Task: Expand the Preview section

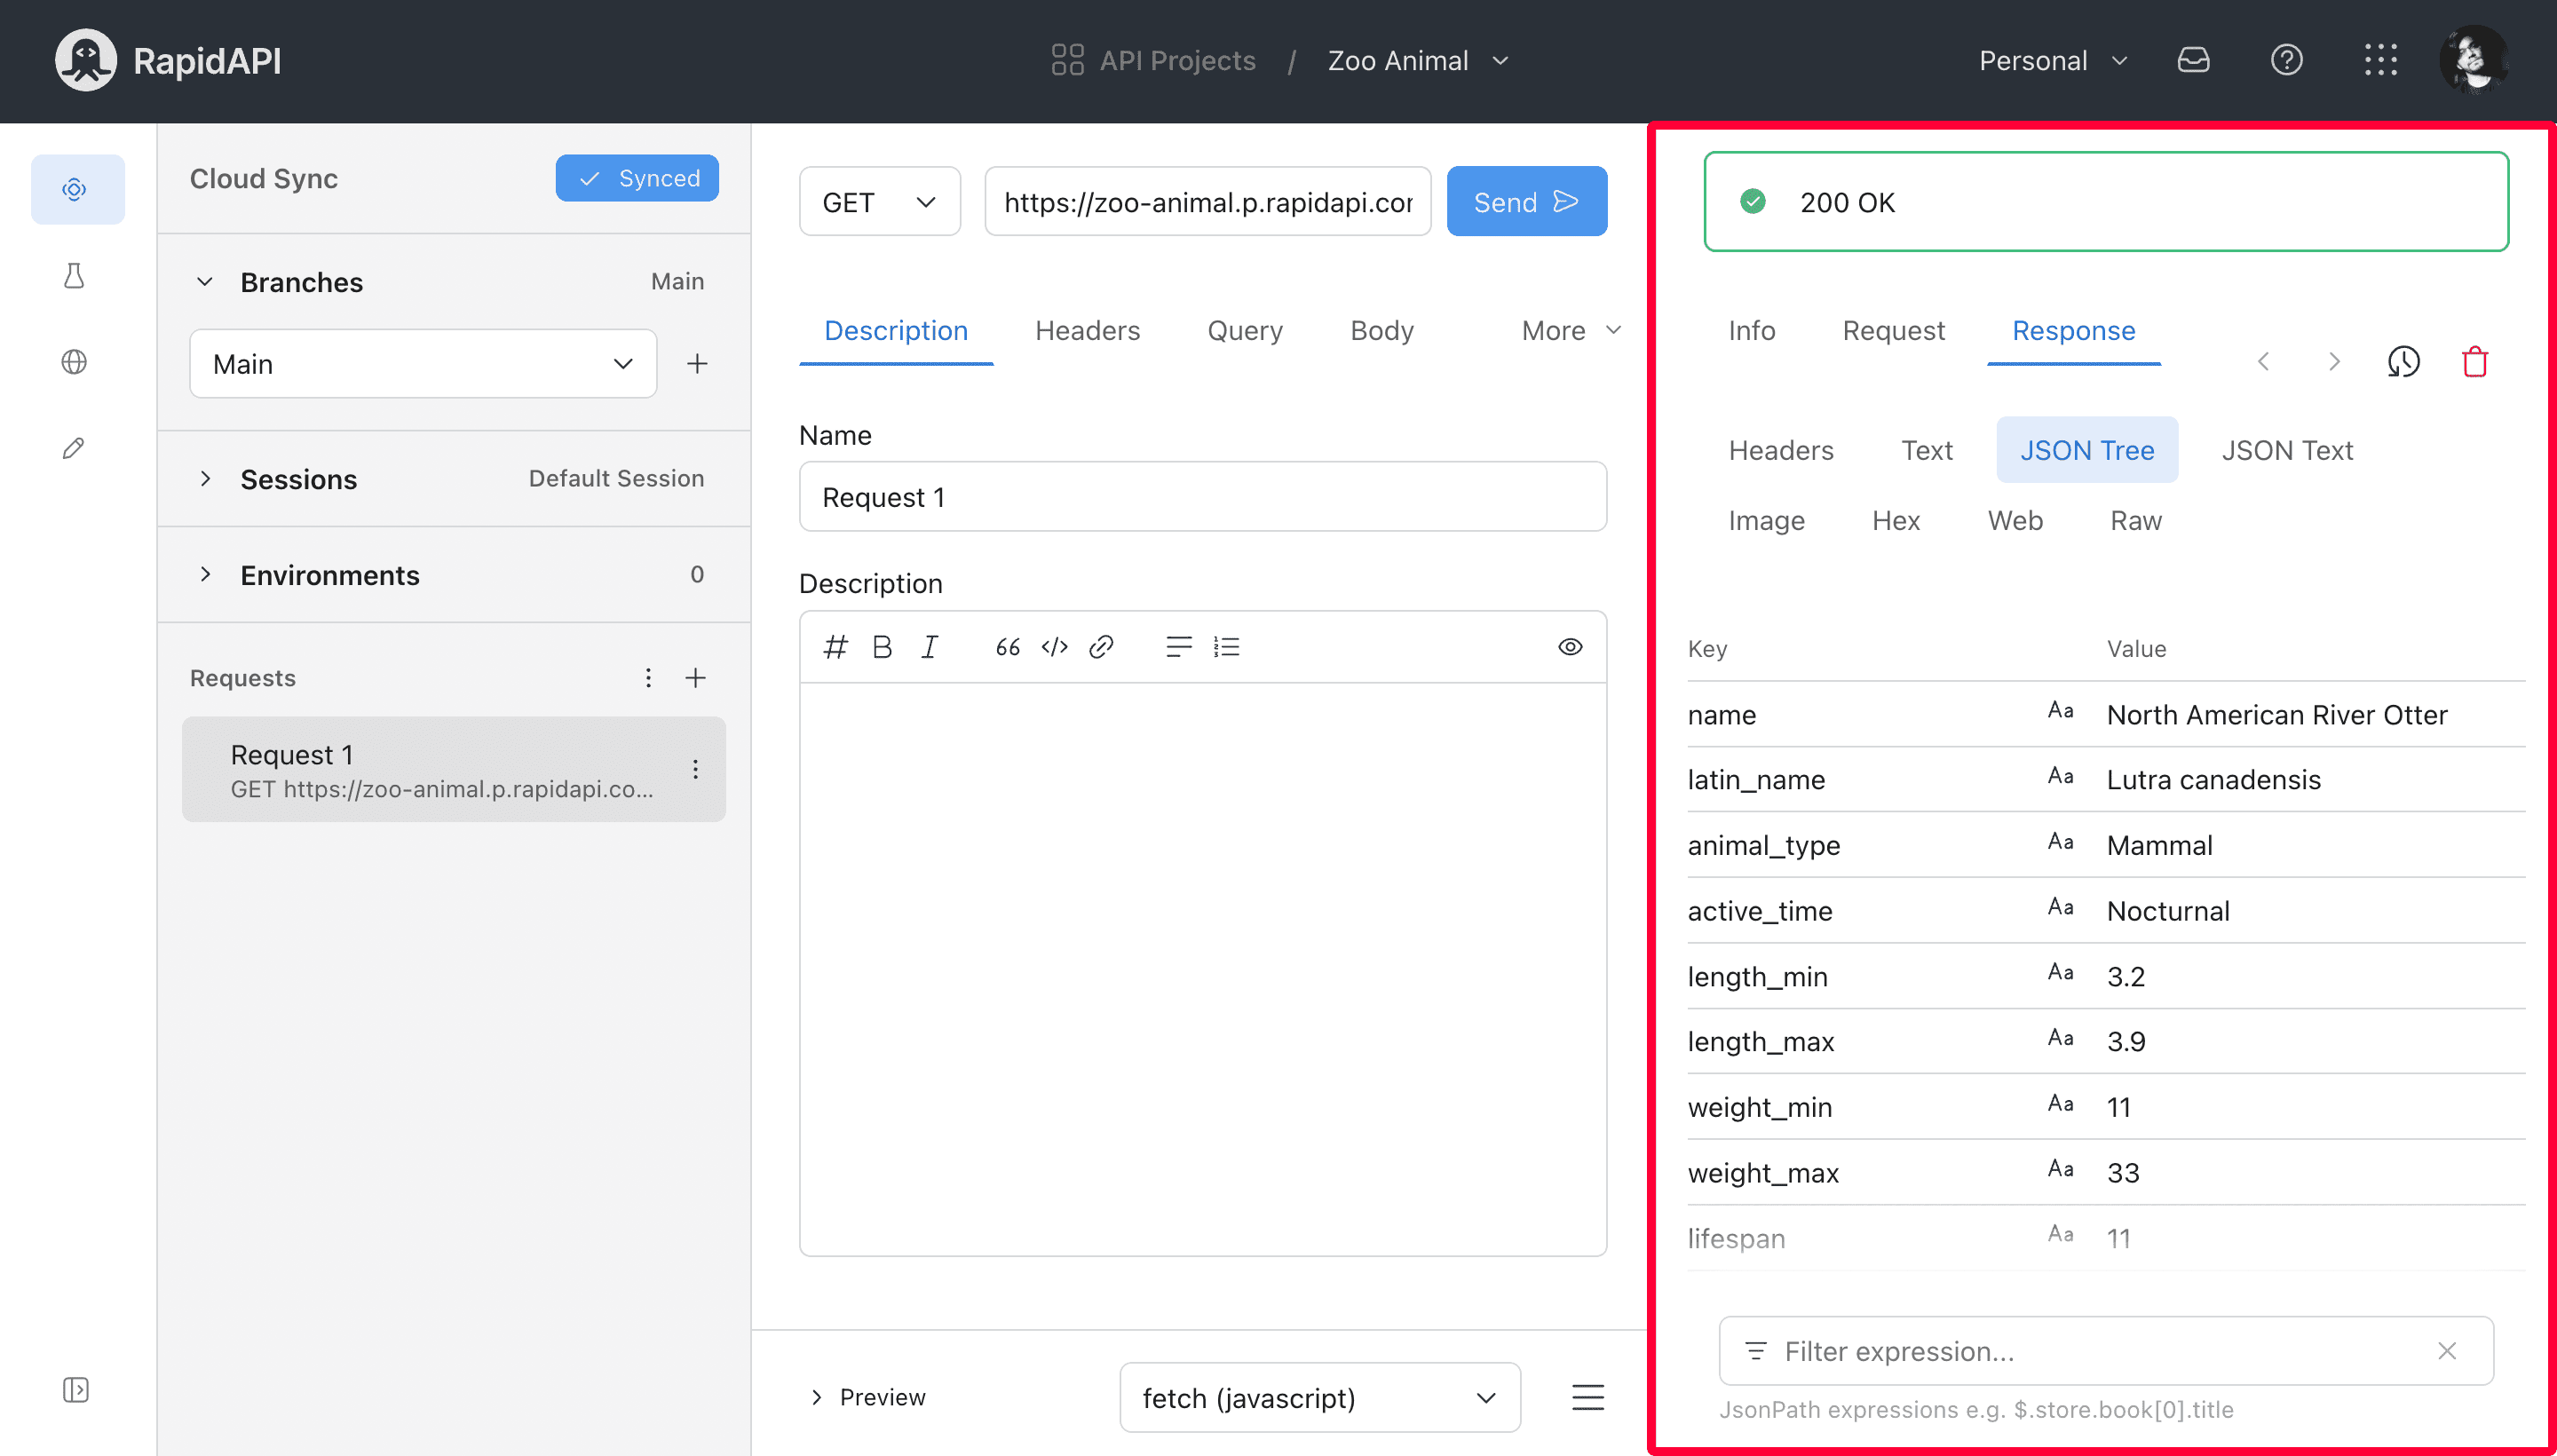Action: (867, 1397)
